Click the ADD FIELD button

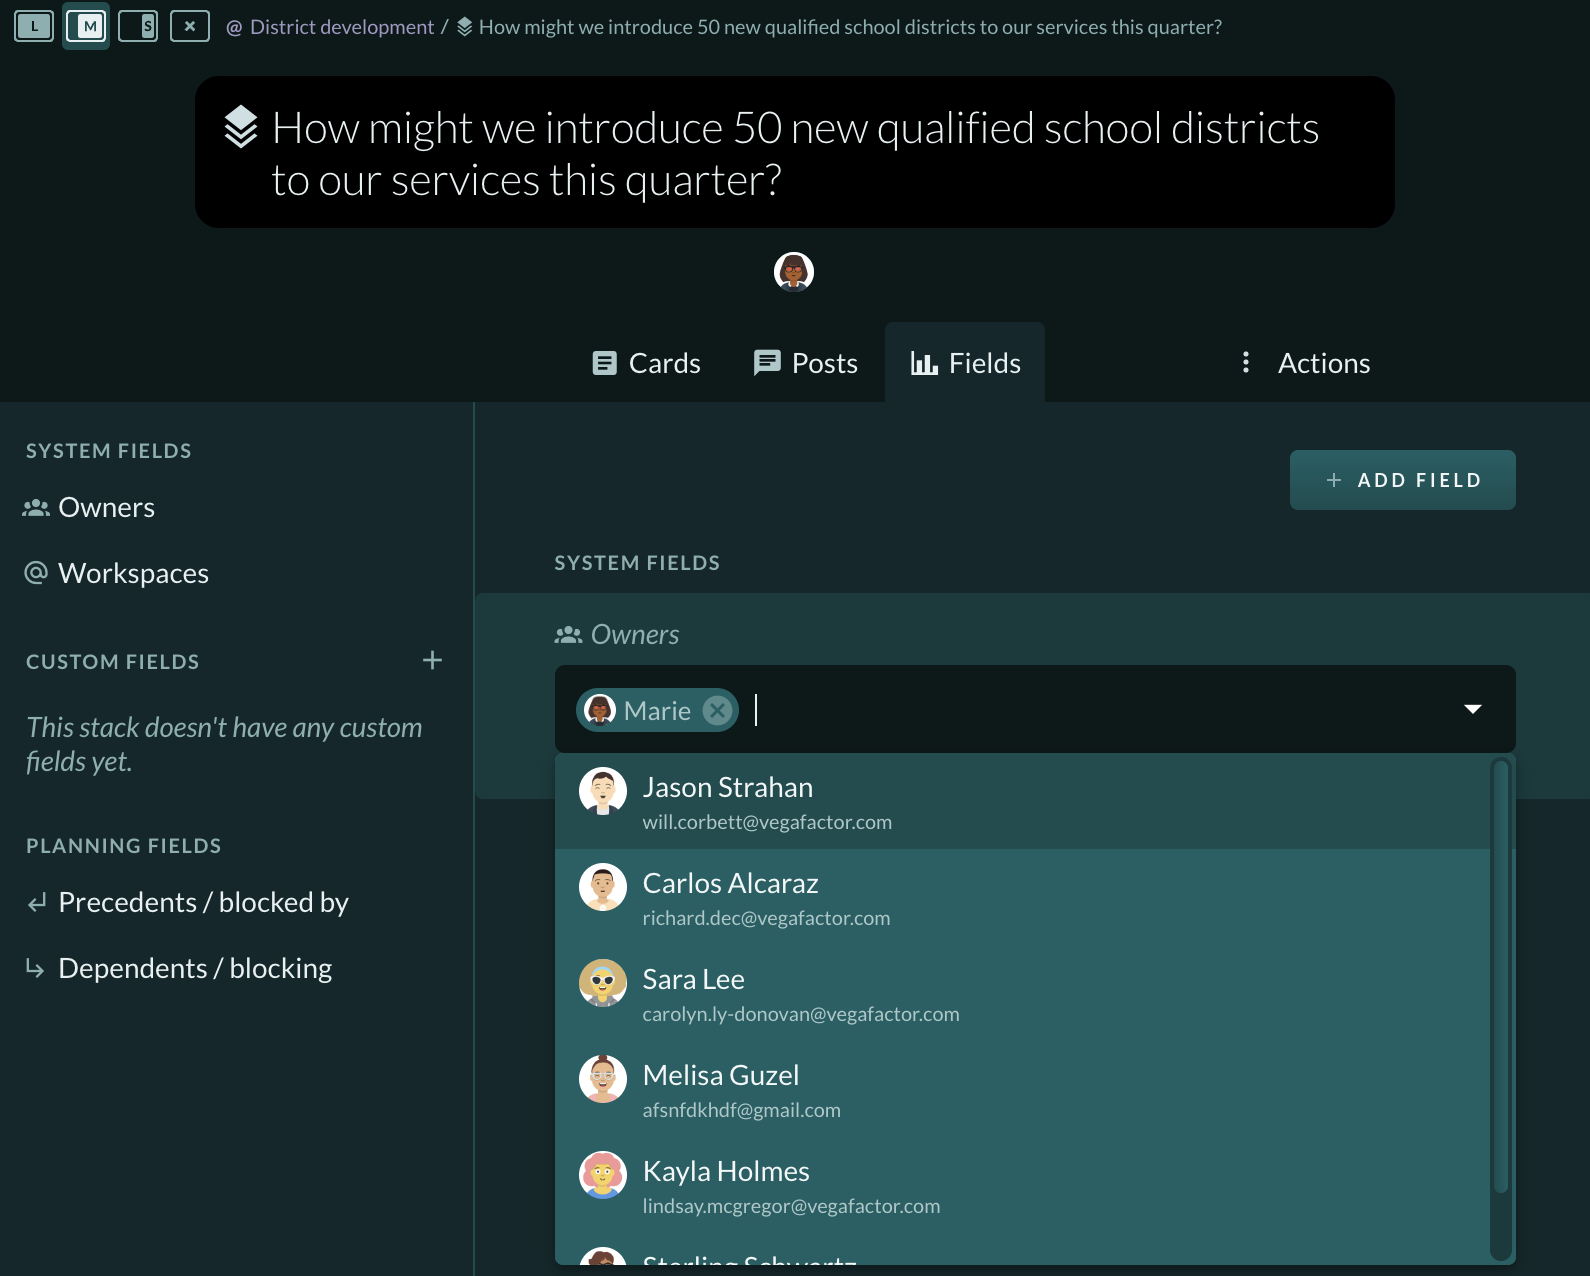[x=1402, y=480]
